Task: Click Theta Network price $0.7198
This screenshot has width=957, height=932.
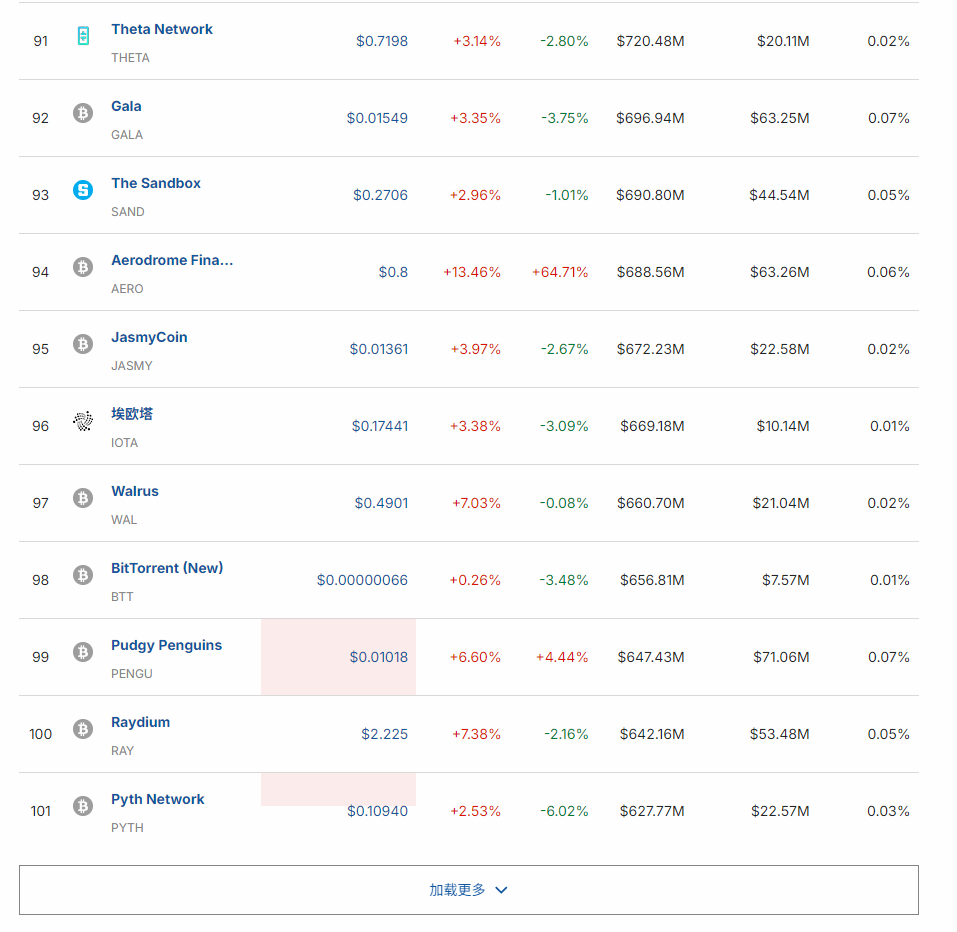Action: (382, 41)
